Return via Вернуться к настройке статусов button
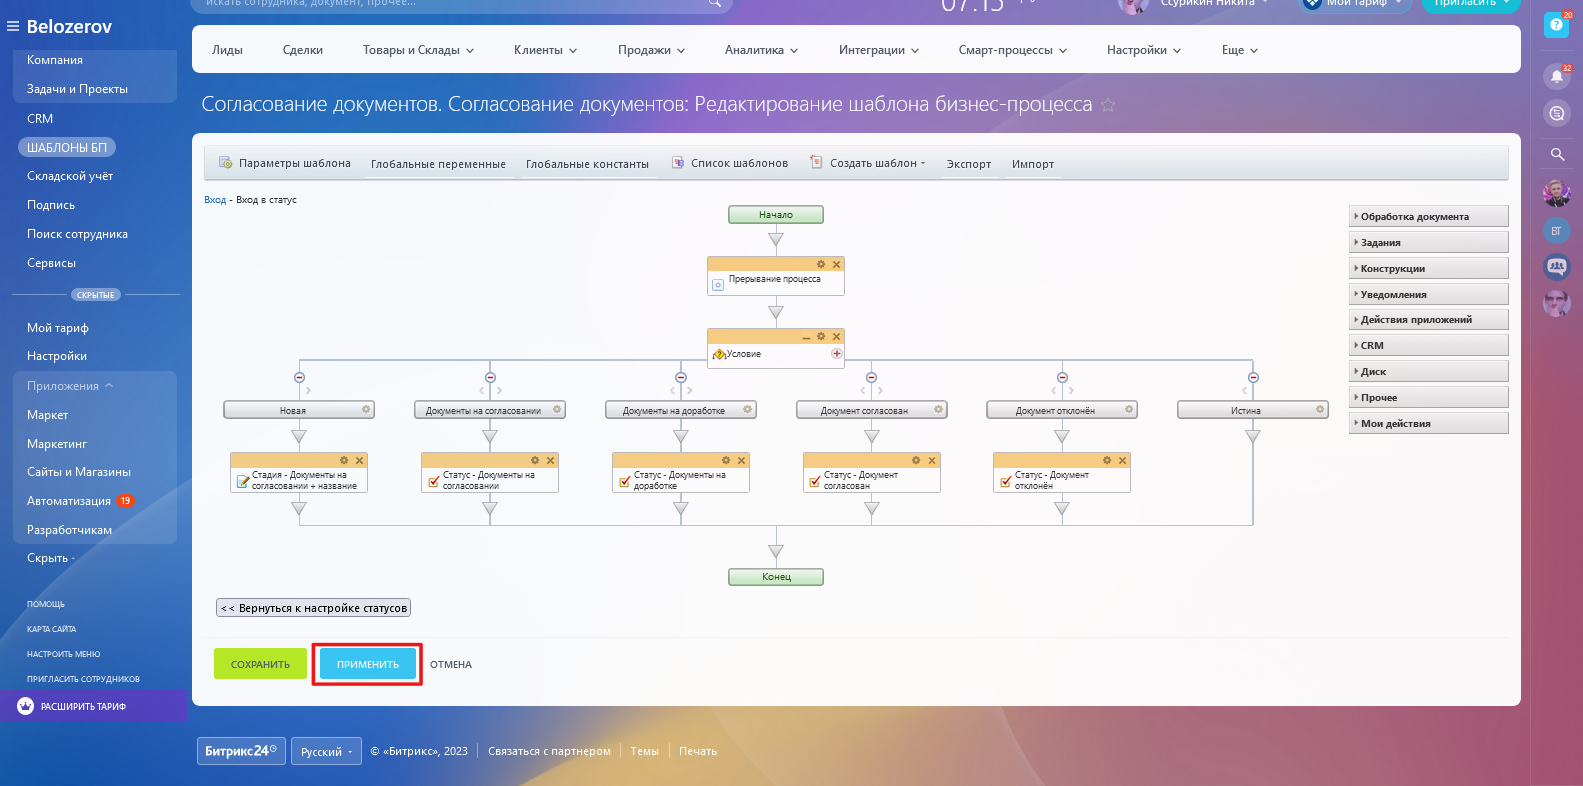 tap(314, 608)
